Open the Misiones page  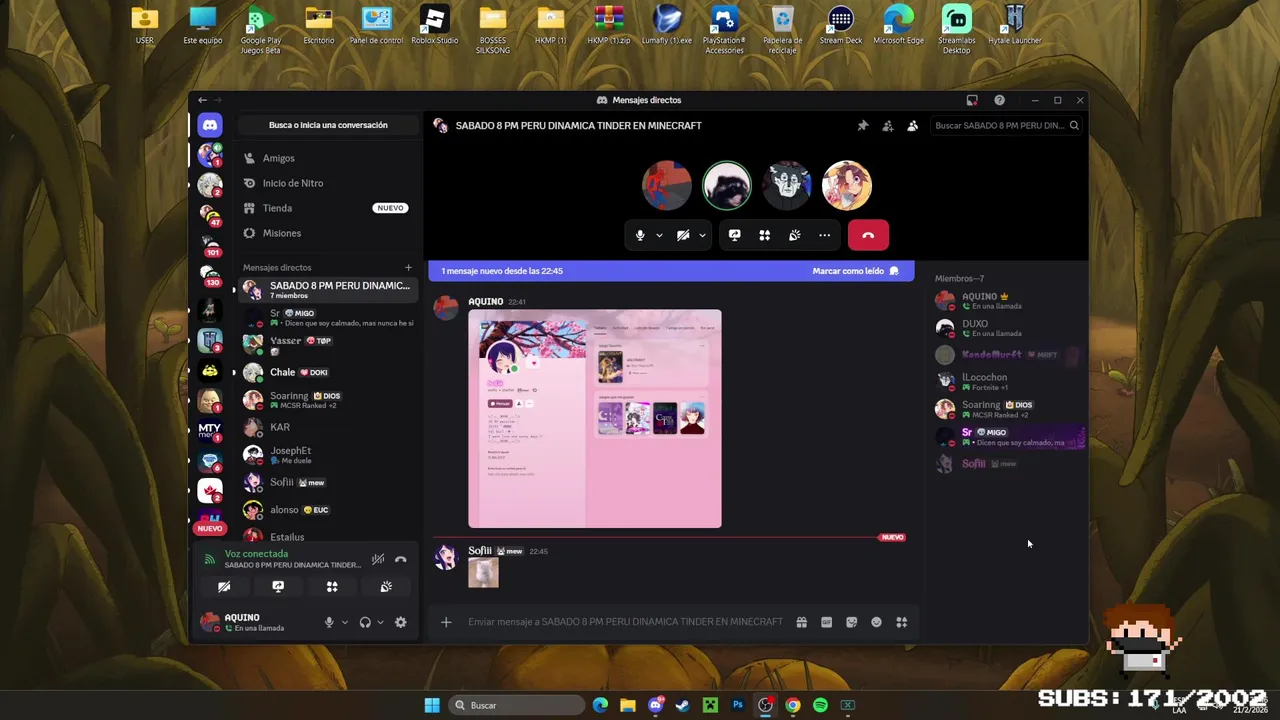[327, 233]
